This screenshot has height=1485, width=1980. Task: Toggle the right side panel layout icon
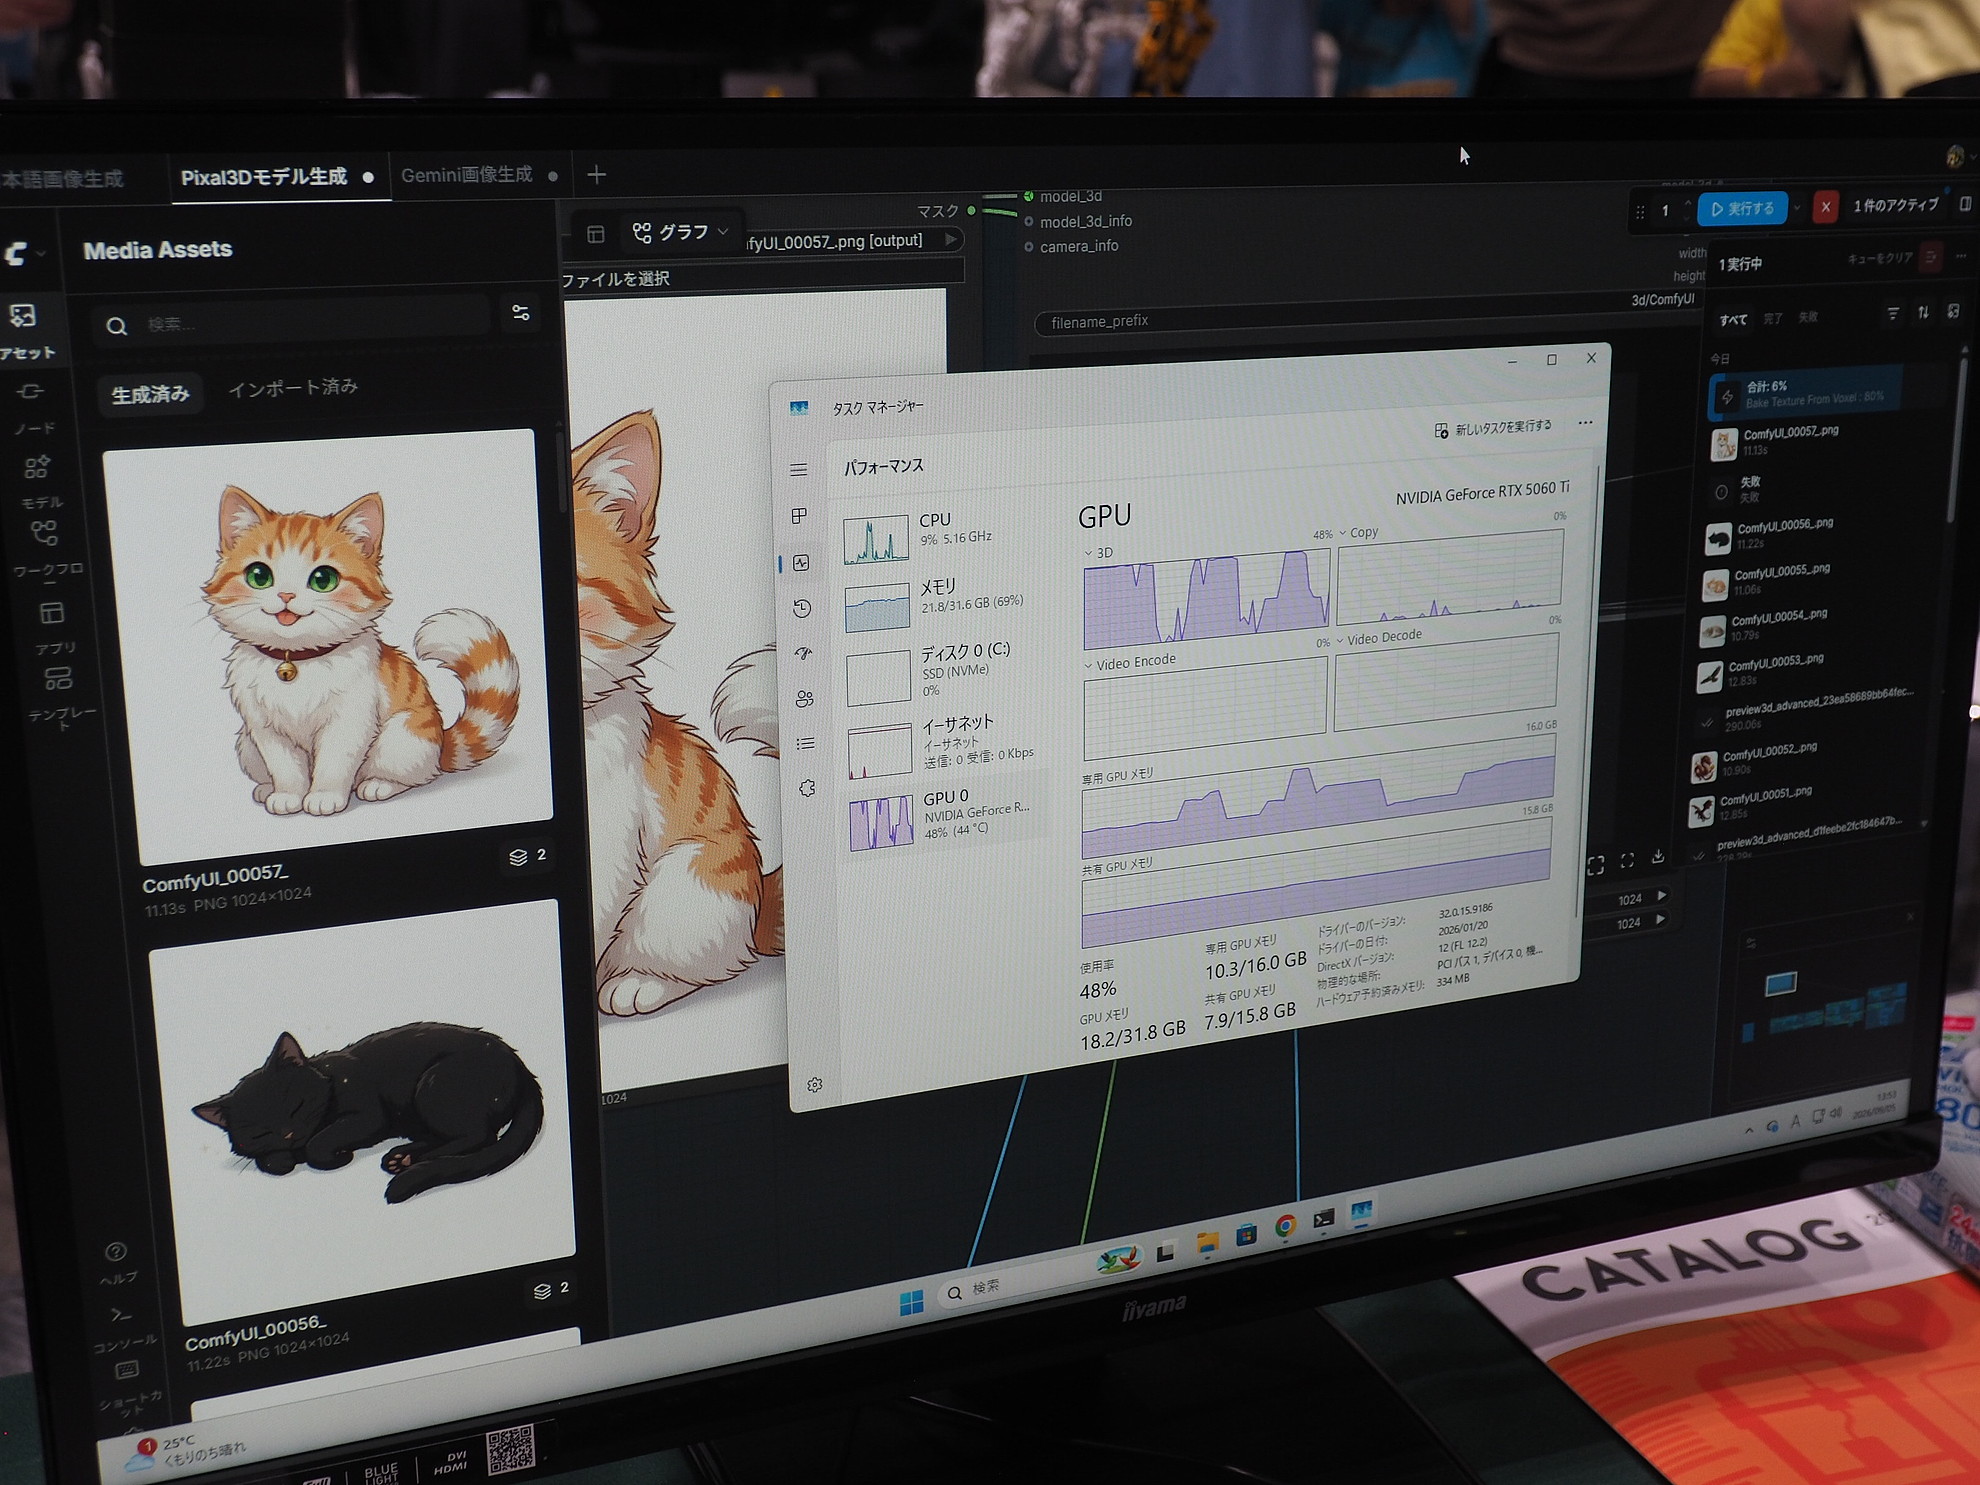point(1966,203)
